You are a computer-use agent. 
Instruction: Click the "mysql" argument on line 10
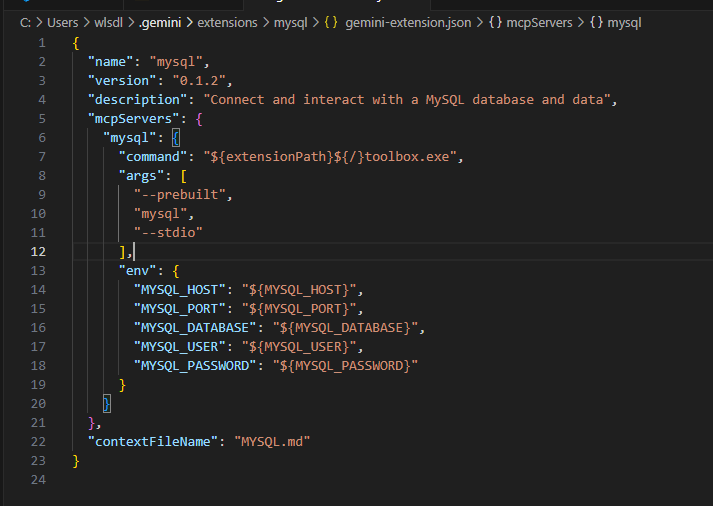coord(161,214)
